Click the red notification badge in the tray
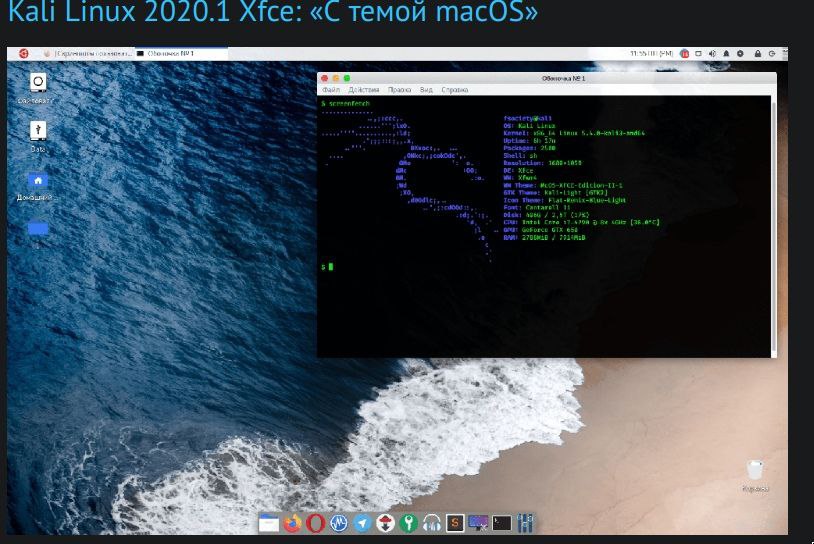 [685, 53]
